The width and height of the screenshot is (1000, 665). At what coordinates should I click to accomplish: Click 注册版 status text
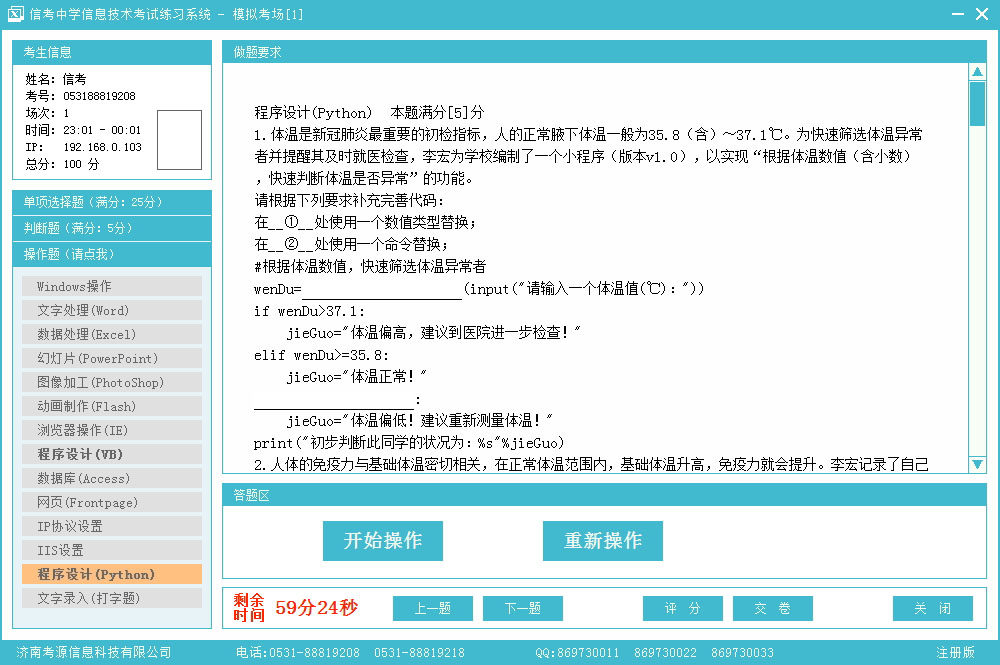tap(955, 652)
